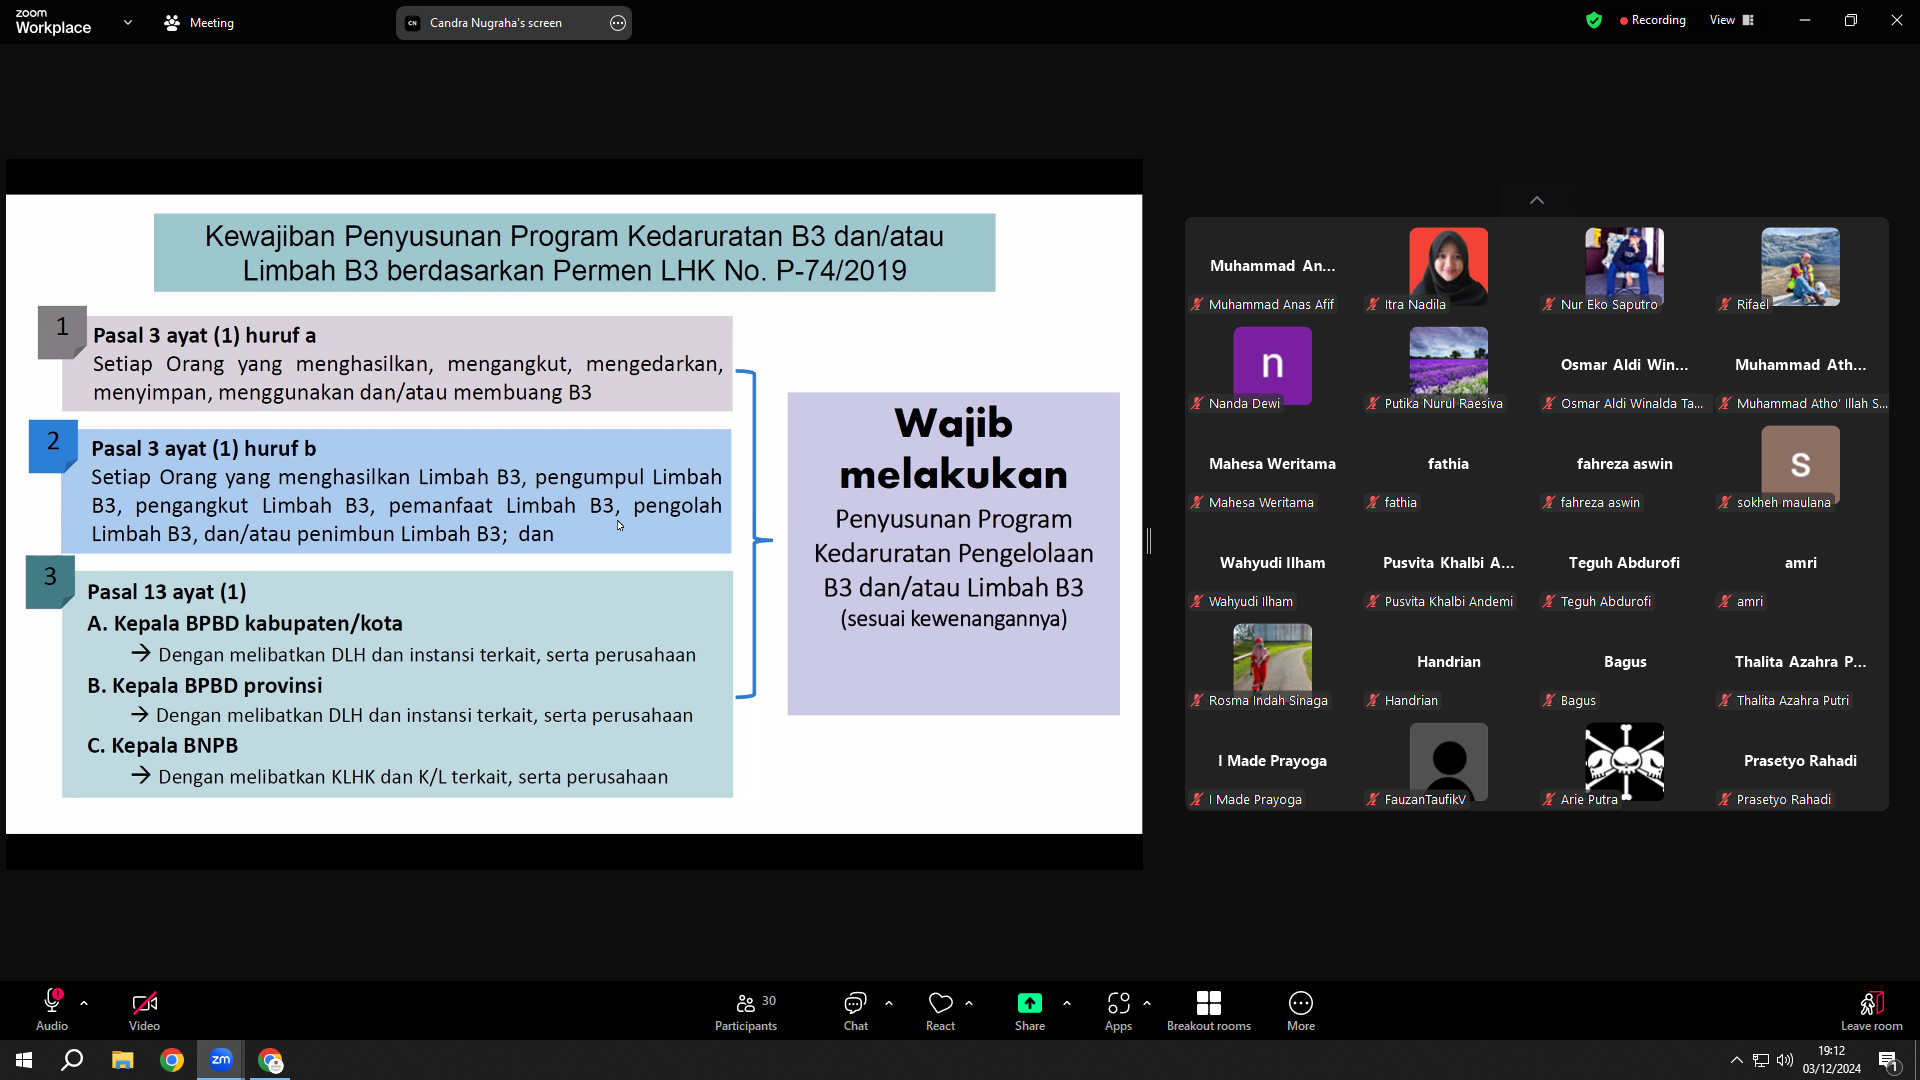Open the taskbar clock and date
This screenshot has height=1080, width=1920.
[1832, 1060]
